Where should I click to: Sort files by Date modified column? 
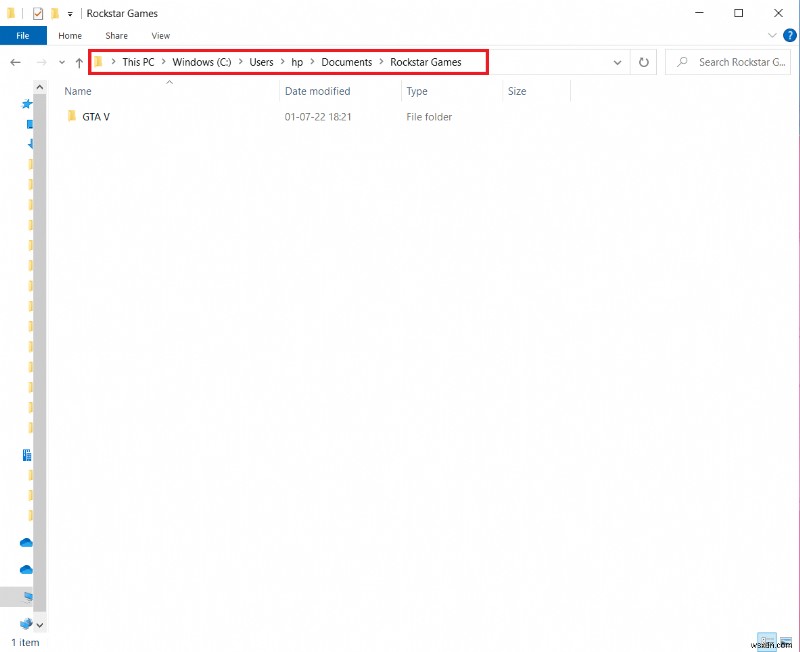tap(317, 91)
